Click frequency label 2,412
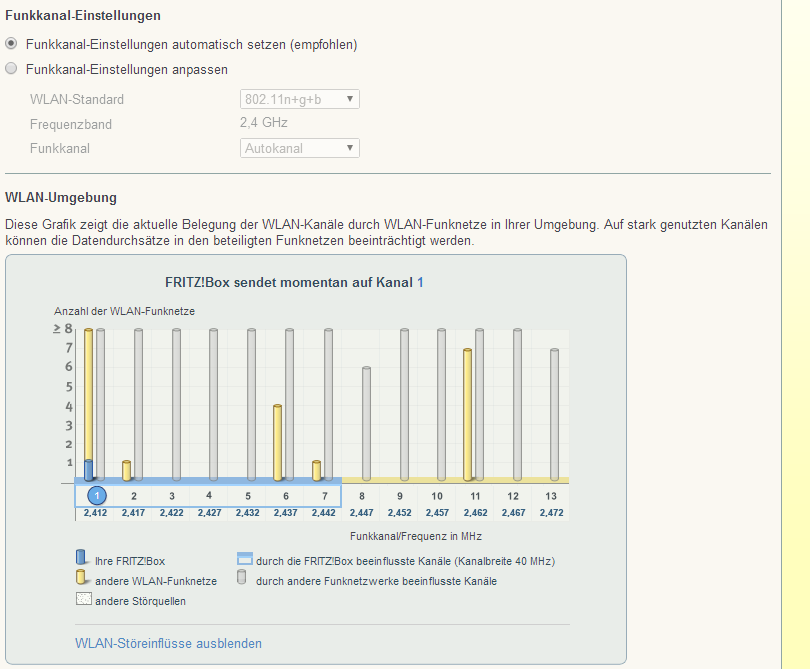Screen dimensions: 810x669 [96, 513]
